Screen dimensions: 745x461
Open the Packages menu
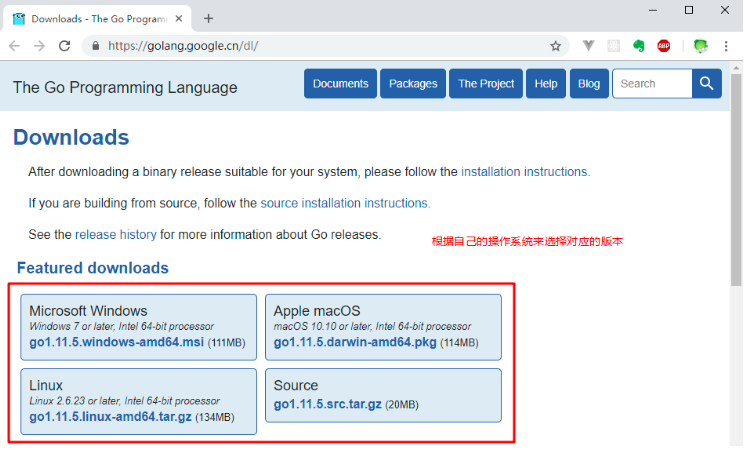413,84
